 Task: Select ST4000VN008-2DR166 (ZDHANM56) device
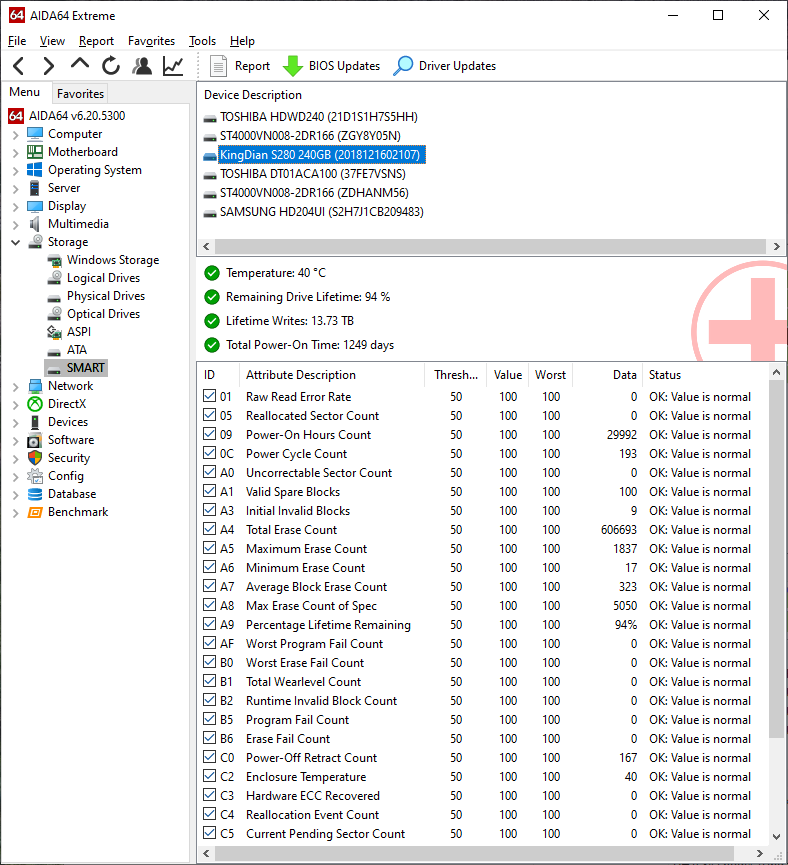point(314,193)
